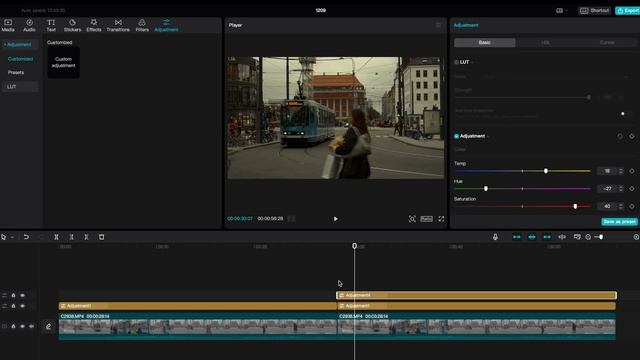Click the timeline zoom slider handle

coord(601,237)
